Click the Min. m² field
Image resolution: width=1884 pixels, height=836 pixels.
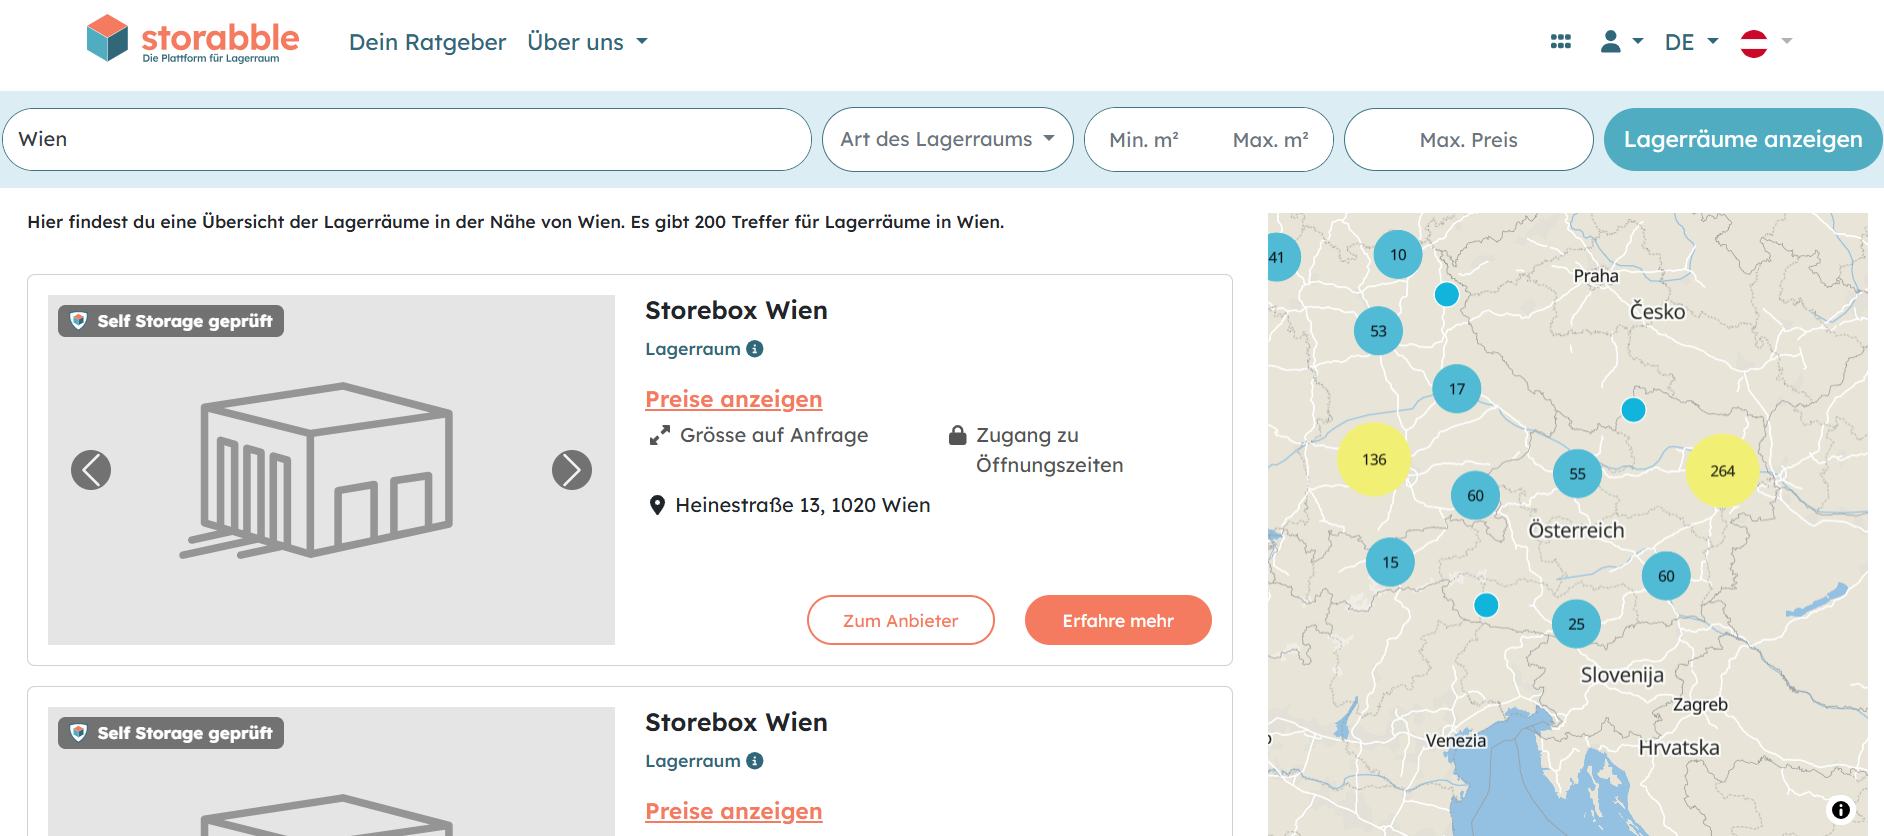click(x=1144, y=140)
